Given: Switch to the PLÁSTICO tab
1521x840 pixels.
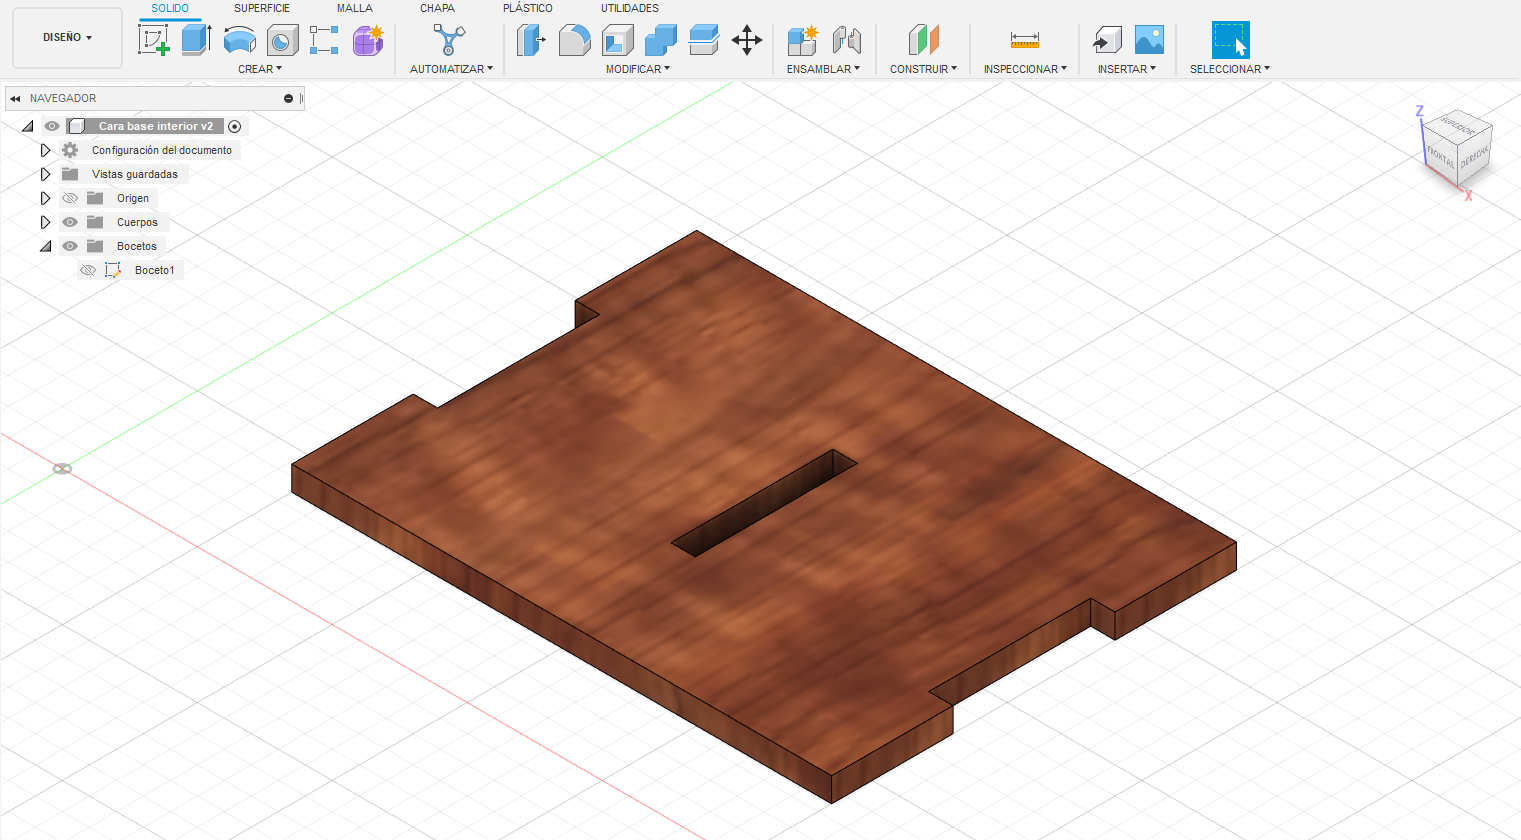Looking at the screenshot, I should point(528,8).
